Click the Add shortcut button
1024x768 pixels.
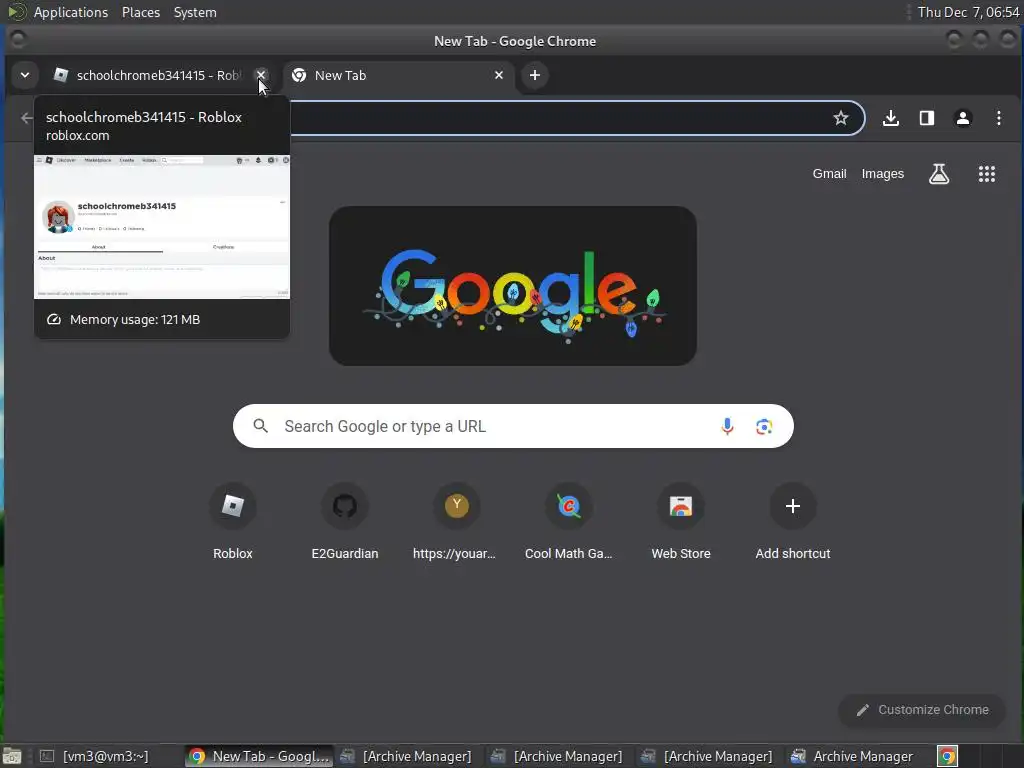point(793,522)
